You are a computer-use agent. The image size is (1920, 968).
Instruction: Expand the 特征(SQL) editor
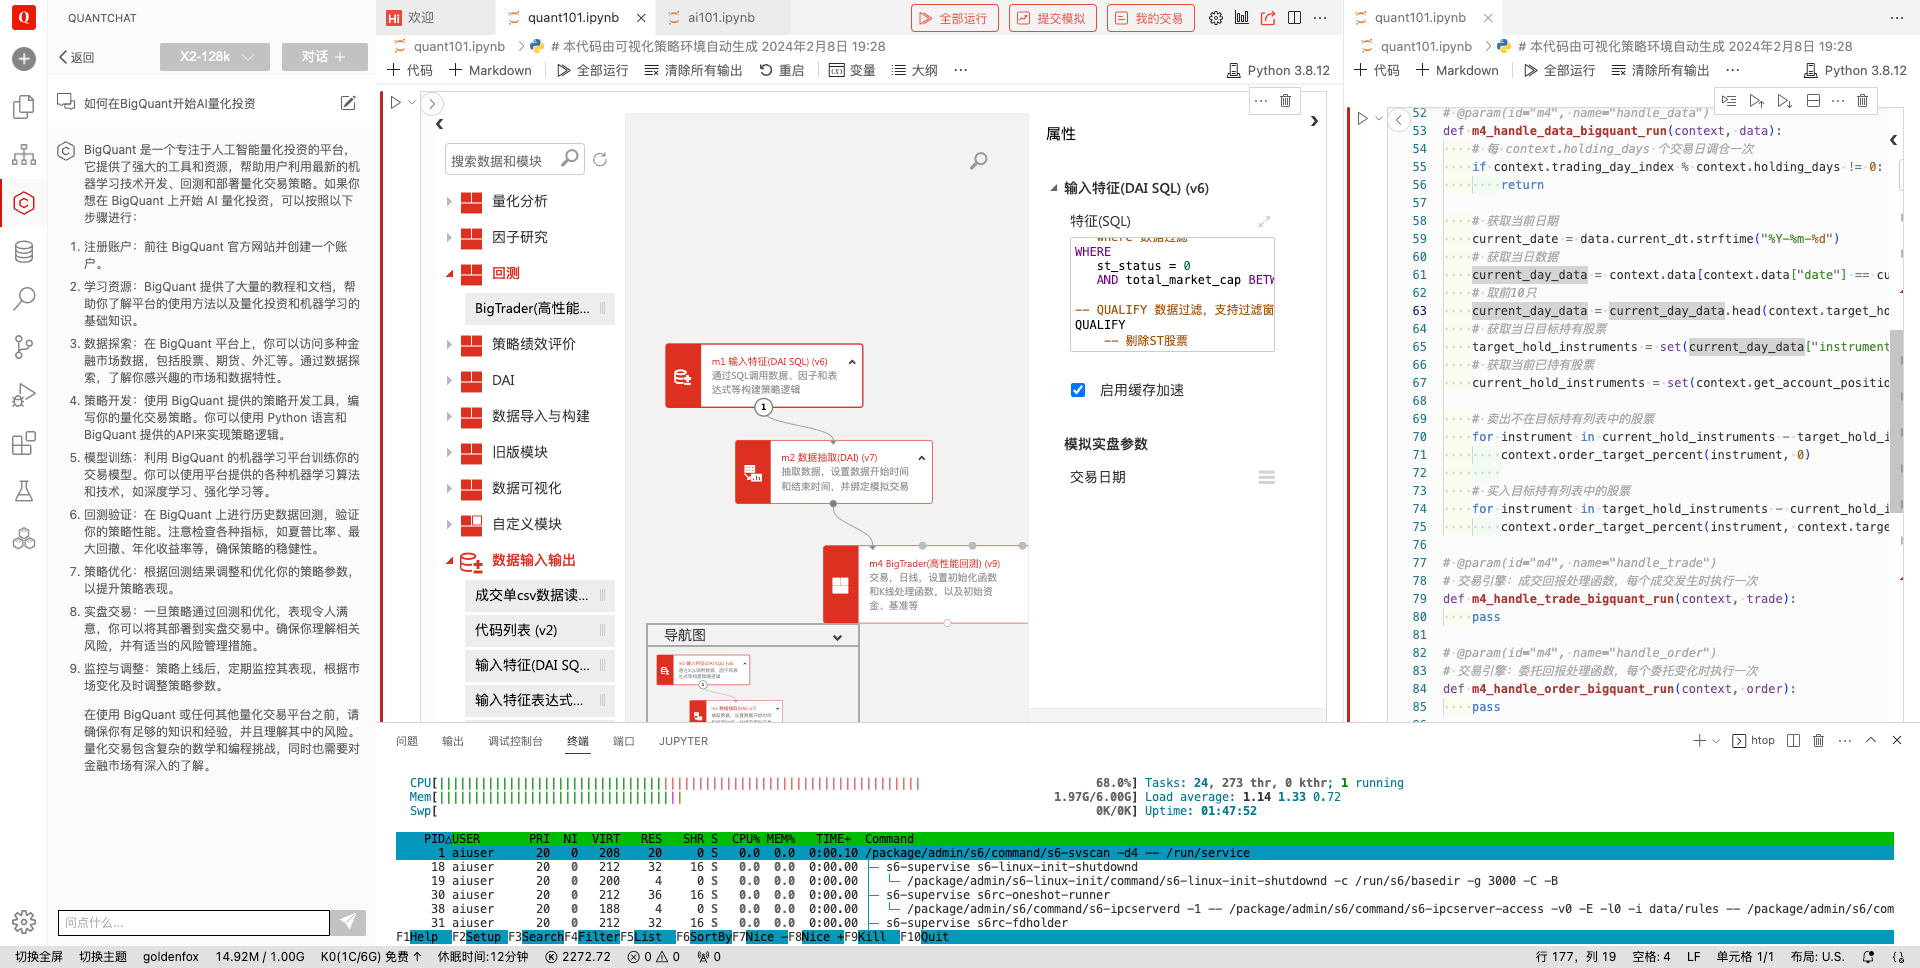(x=1264, y=221)
